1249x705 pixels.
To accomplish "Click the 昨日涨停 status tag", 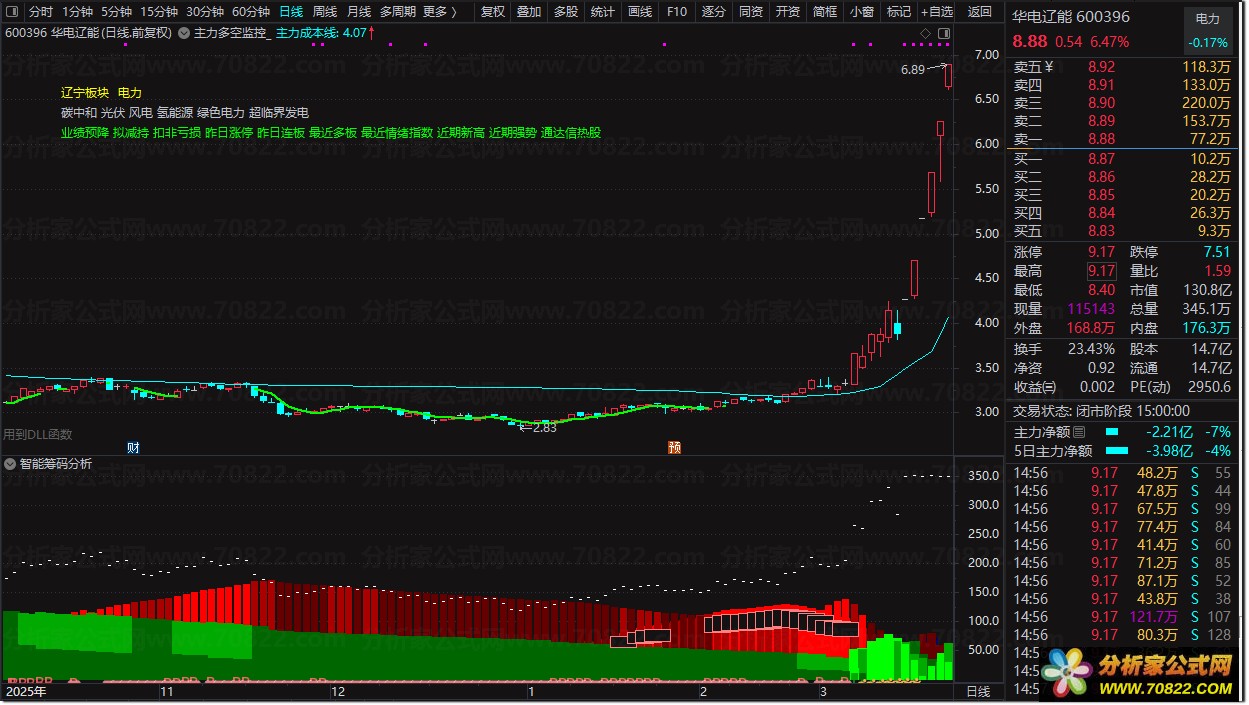I will (229, 132).
